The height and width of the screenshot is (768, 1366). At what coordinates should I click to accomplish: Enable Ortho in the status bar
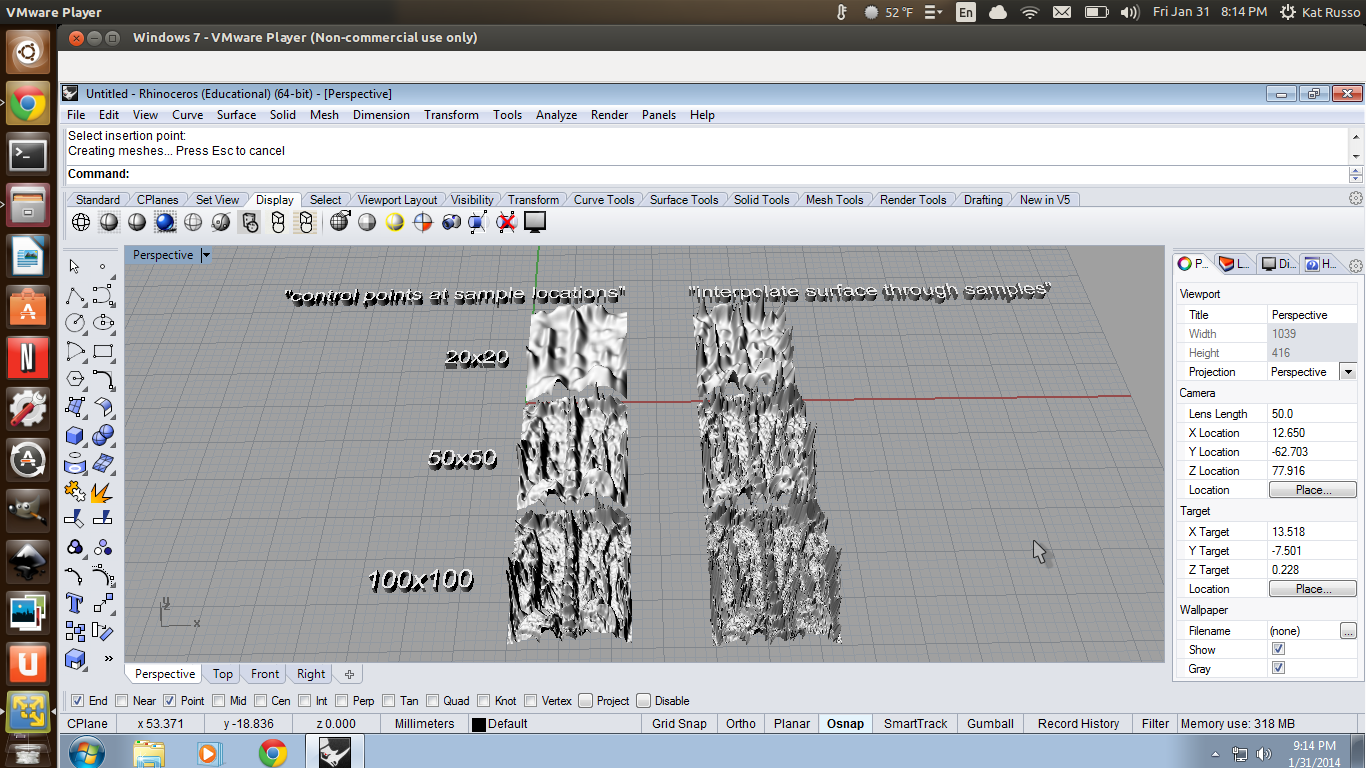click(x=740, y=723)
